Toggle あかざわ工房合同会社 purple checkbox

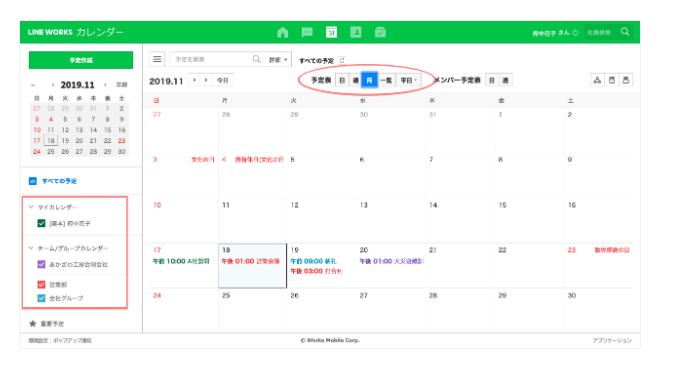click(x=41, y=264)
